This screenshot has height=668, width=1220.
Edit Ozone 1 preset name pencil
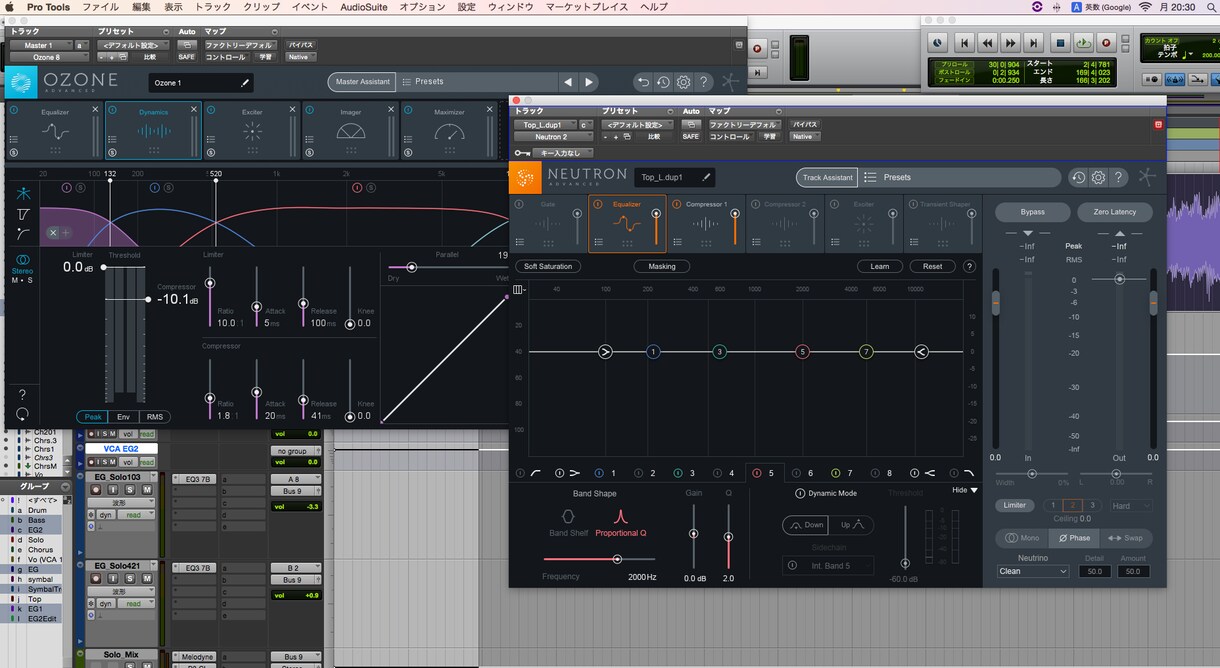(246, 83)
